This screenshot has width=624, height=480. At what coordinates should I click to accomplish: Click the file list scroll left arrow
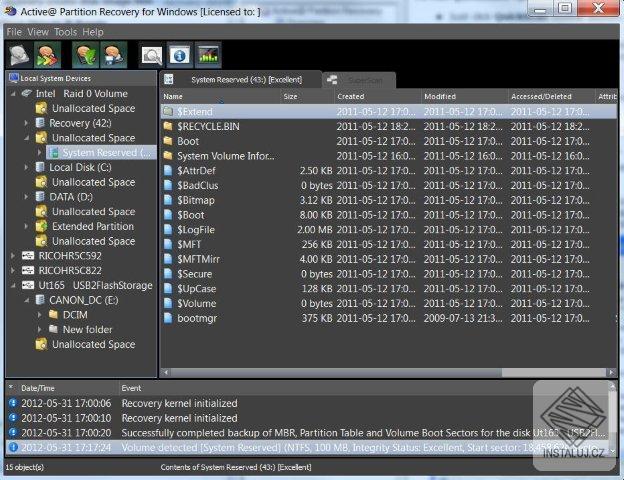(166, 373)
